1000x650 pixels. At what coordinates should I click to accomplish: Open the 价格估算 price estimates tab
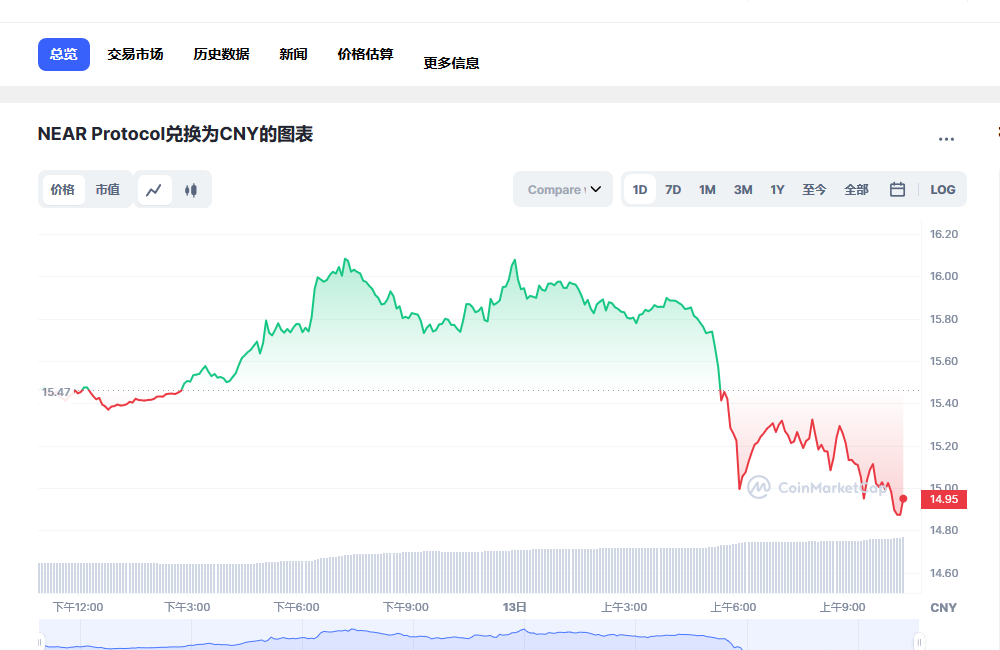coord(365,54)
